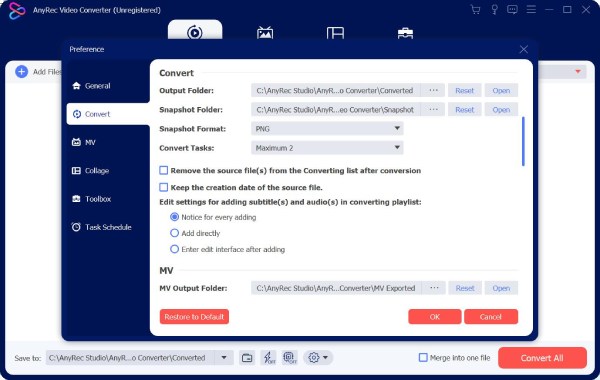Open folder icon next to Save to path
The height and width of the screenshot is (380, 600).
[247, 358]
